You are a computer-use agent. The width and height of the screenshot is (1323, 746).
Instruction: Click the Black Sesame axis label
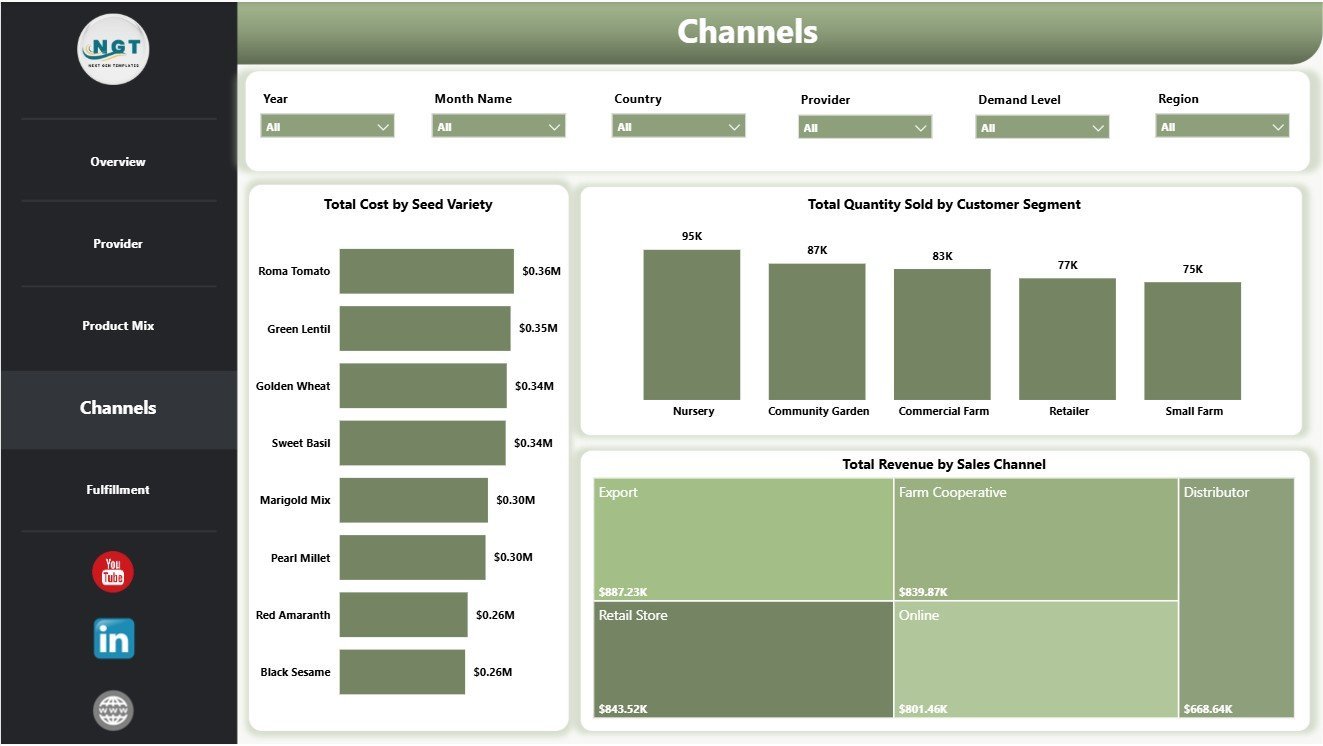295,672
